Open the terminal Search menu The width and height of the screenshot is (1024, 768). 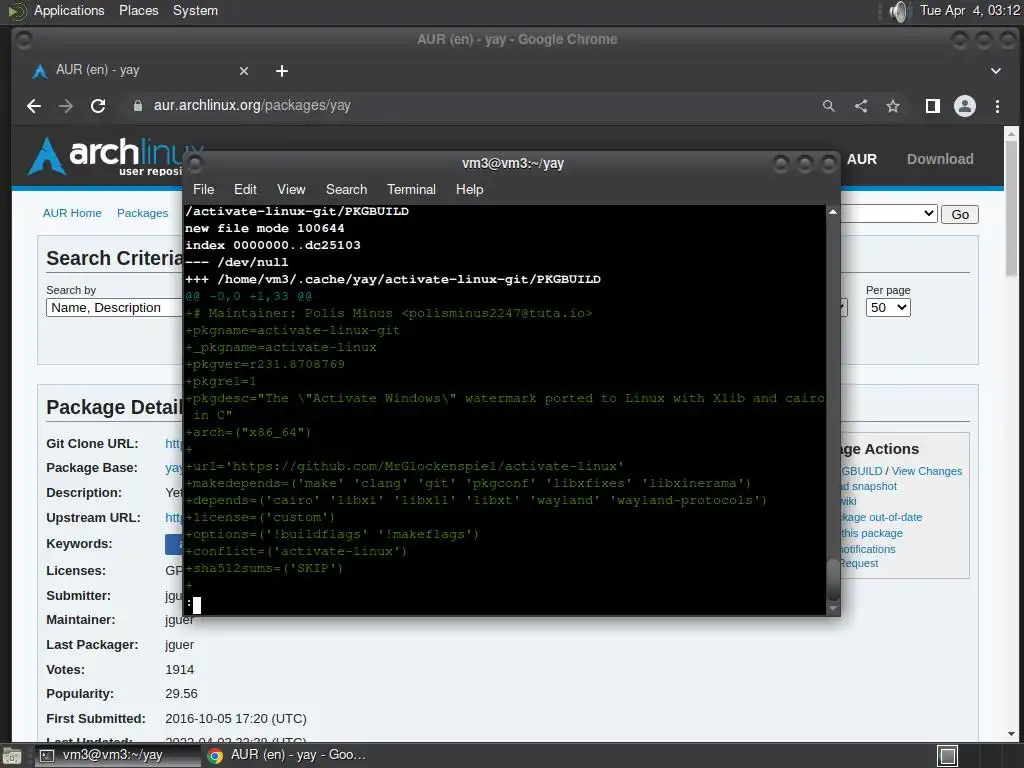tap(346, 189)
